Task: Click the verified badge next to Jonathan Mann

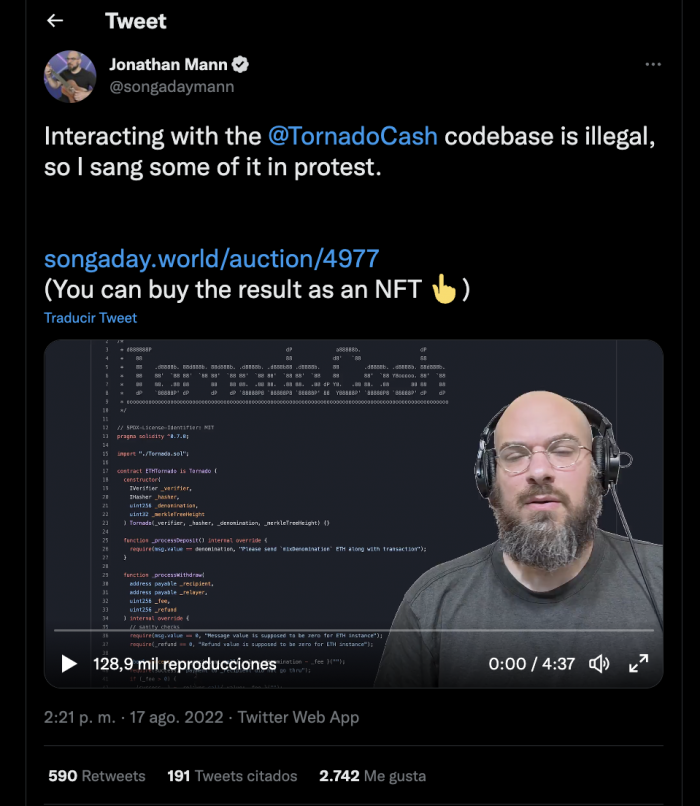Action: 241,65
